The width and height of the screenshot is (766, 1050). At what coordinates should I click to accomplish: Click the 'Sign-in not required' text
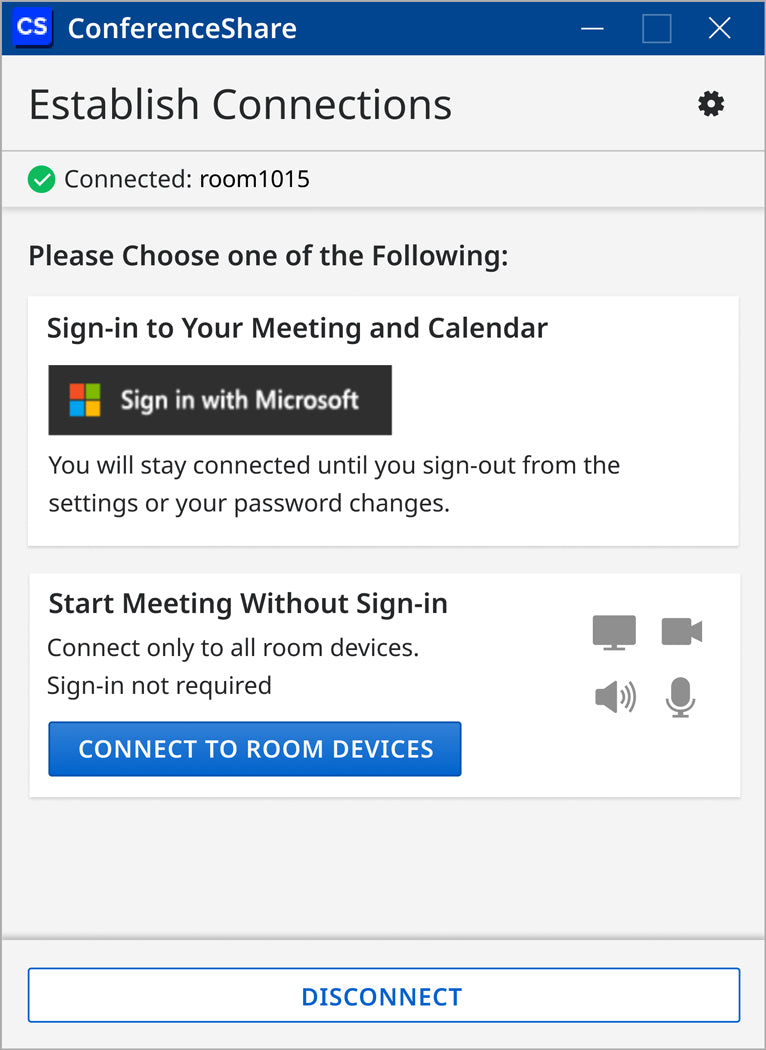point(159,686)
